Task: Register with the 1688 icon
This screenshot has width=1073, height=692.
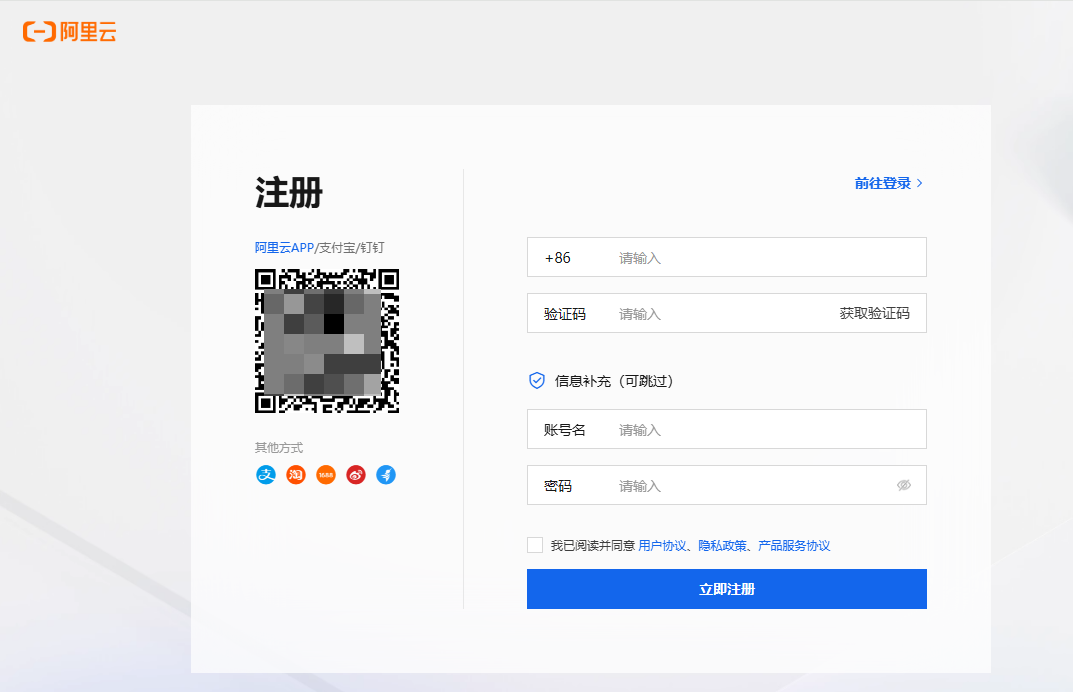Action: [326, 474]
